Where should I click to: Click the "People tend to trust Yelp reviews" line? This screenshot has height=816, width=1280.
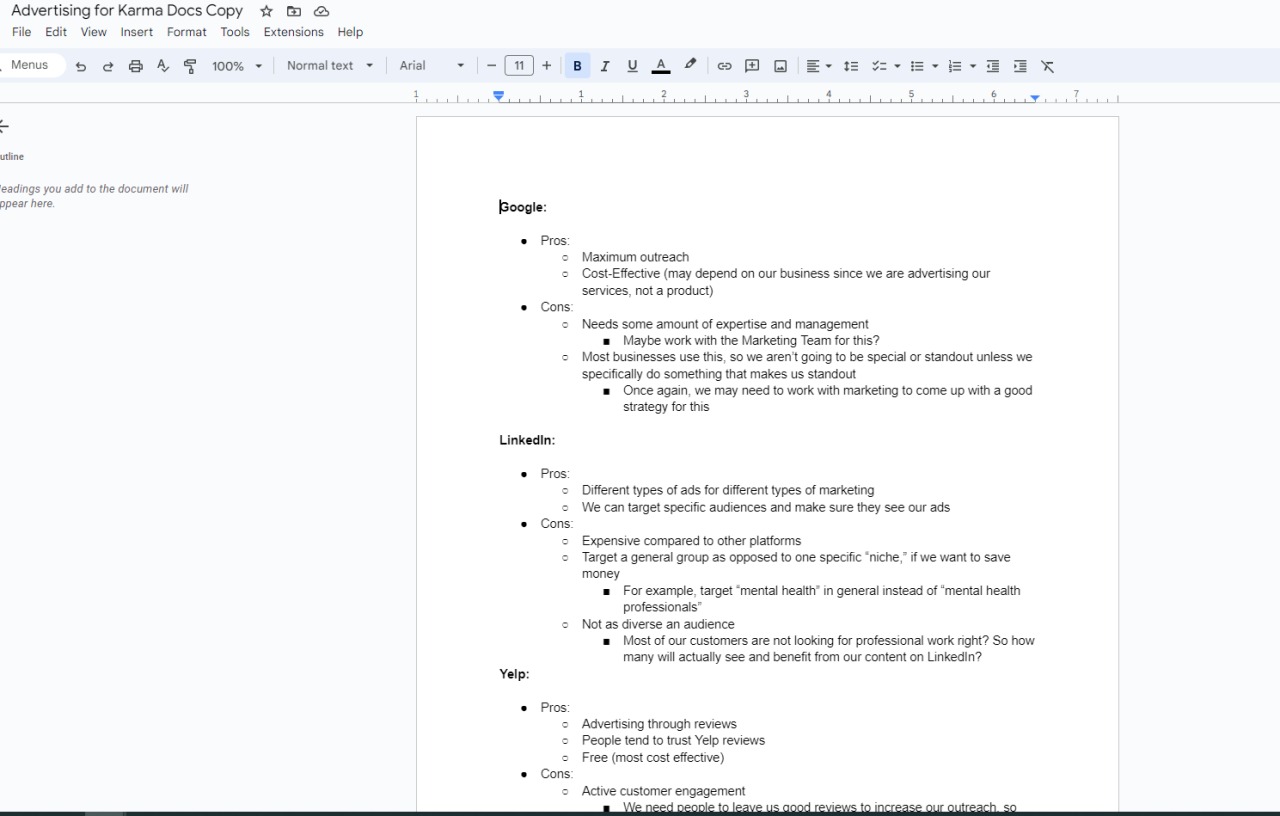673,741
